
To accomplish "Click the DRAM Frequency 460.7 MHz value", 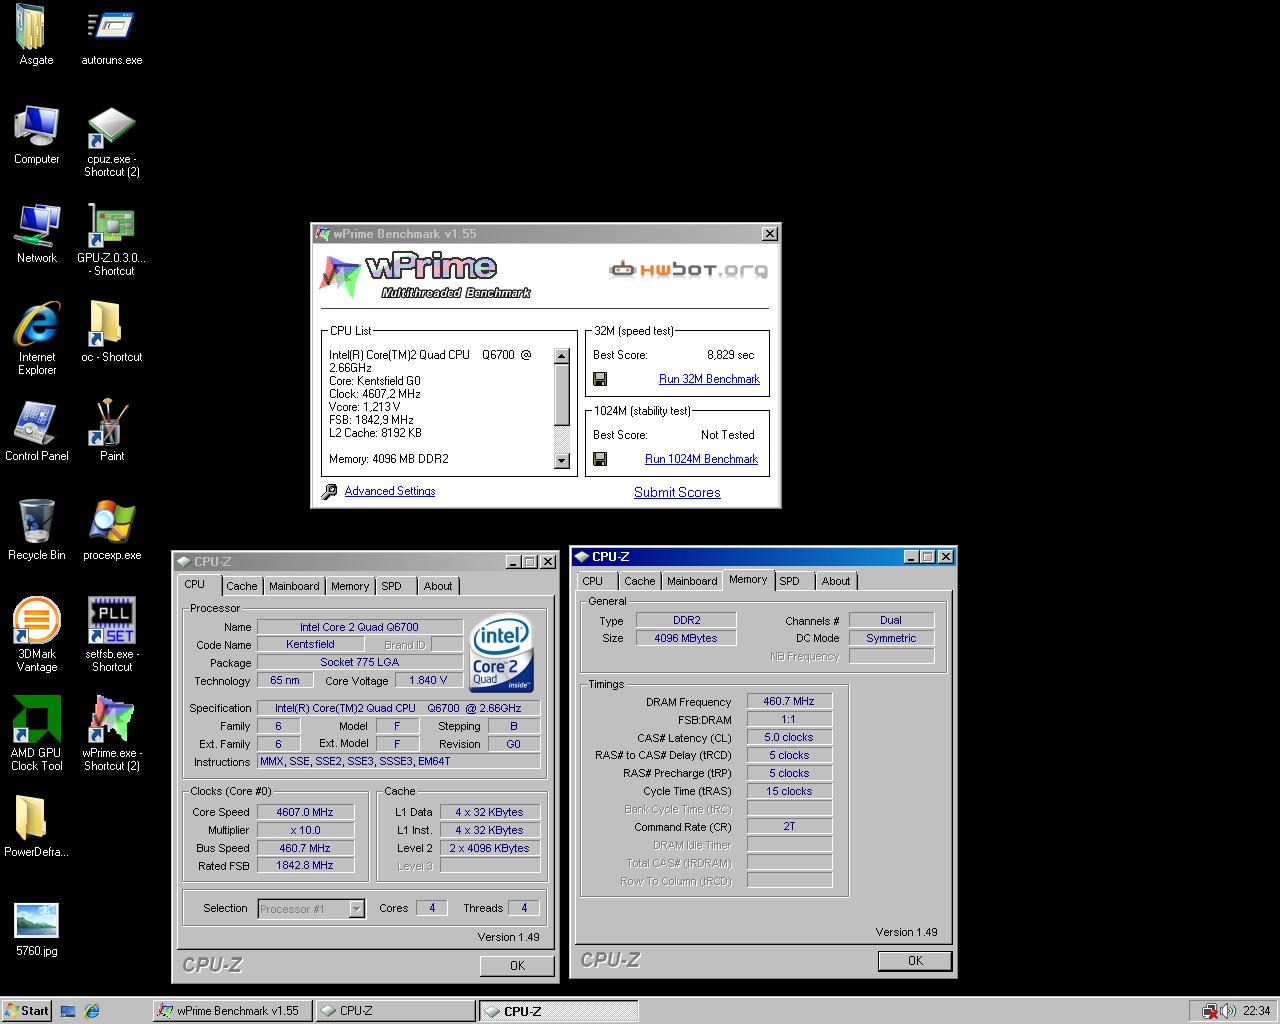I will point(789,702).
